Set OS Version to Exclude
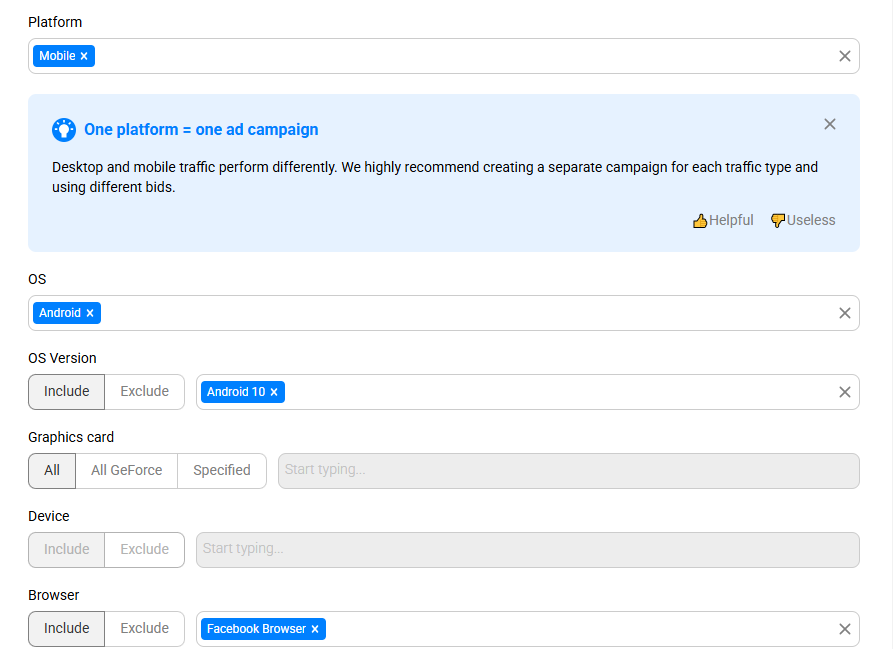This screenshot has height=649, width=893. [x=144, y=392]
